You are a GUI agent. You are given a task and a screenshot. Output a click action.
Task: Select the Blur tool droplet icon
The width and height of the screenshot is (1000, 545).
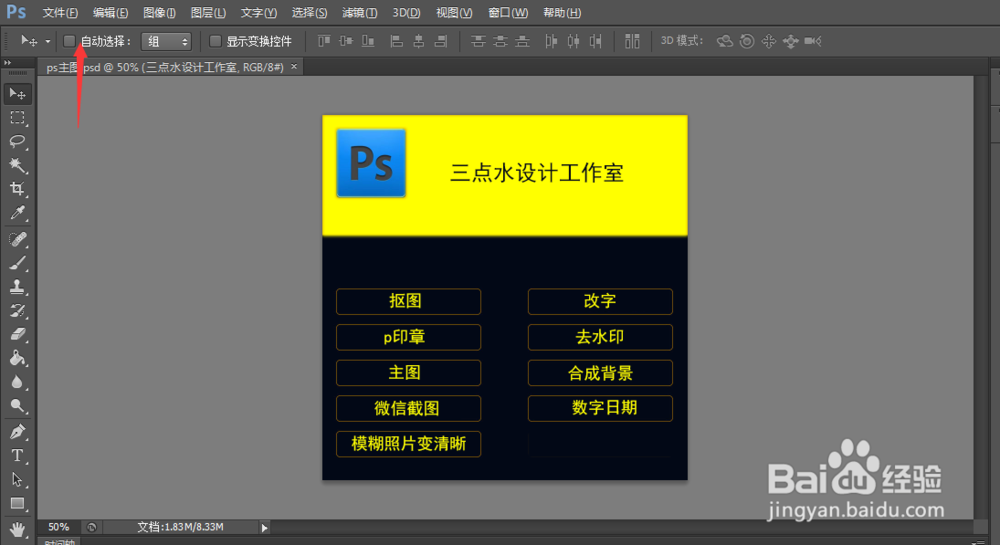(x=17, y=382)
